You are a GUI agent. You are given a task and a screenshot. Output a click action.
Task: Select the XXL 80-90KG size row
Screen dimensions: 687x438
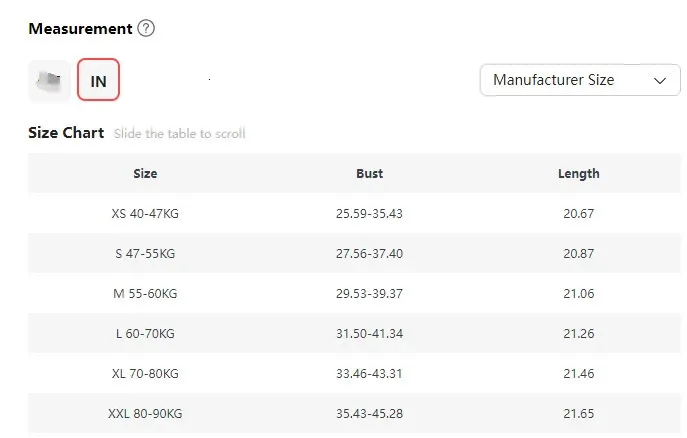(145, 413)
